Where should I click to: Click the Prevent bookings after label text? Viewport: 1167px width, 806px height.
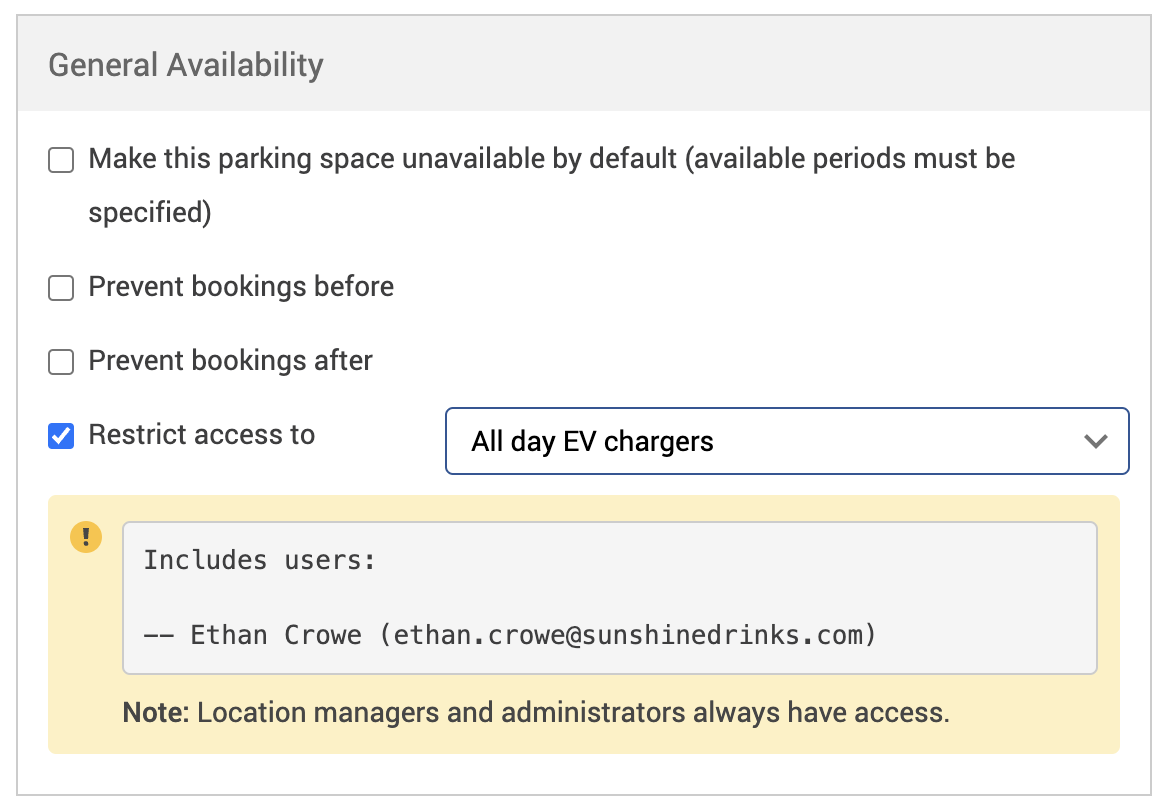tap(230, 361)
